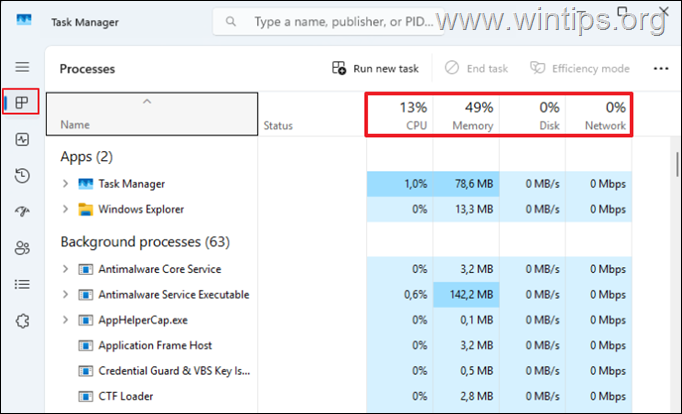
Task: Sort processes by CPU column
Action: (x=399, y=114)
